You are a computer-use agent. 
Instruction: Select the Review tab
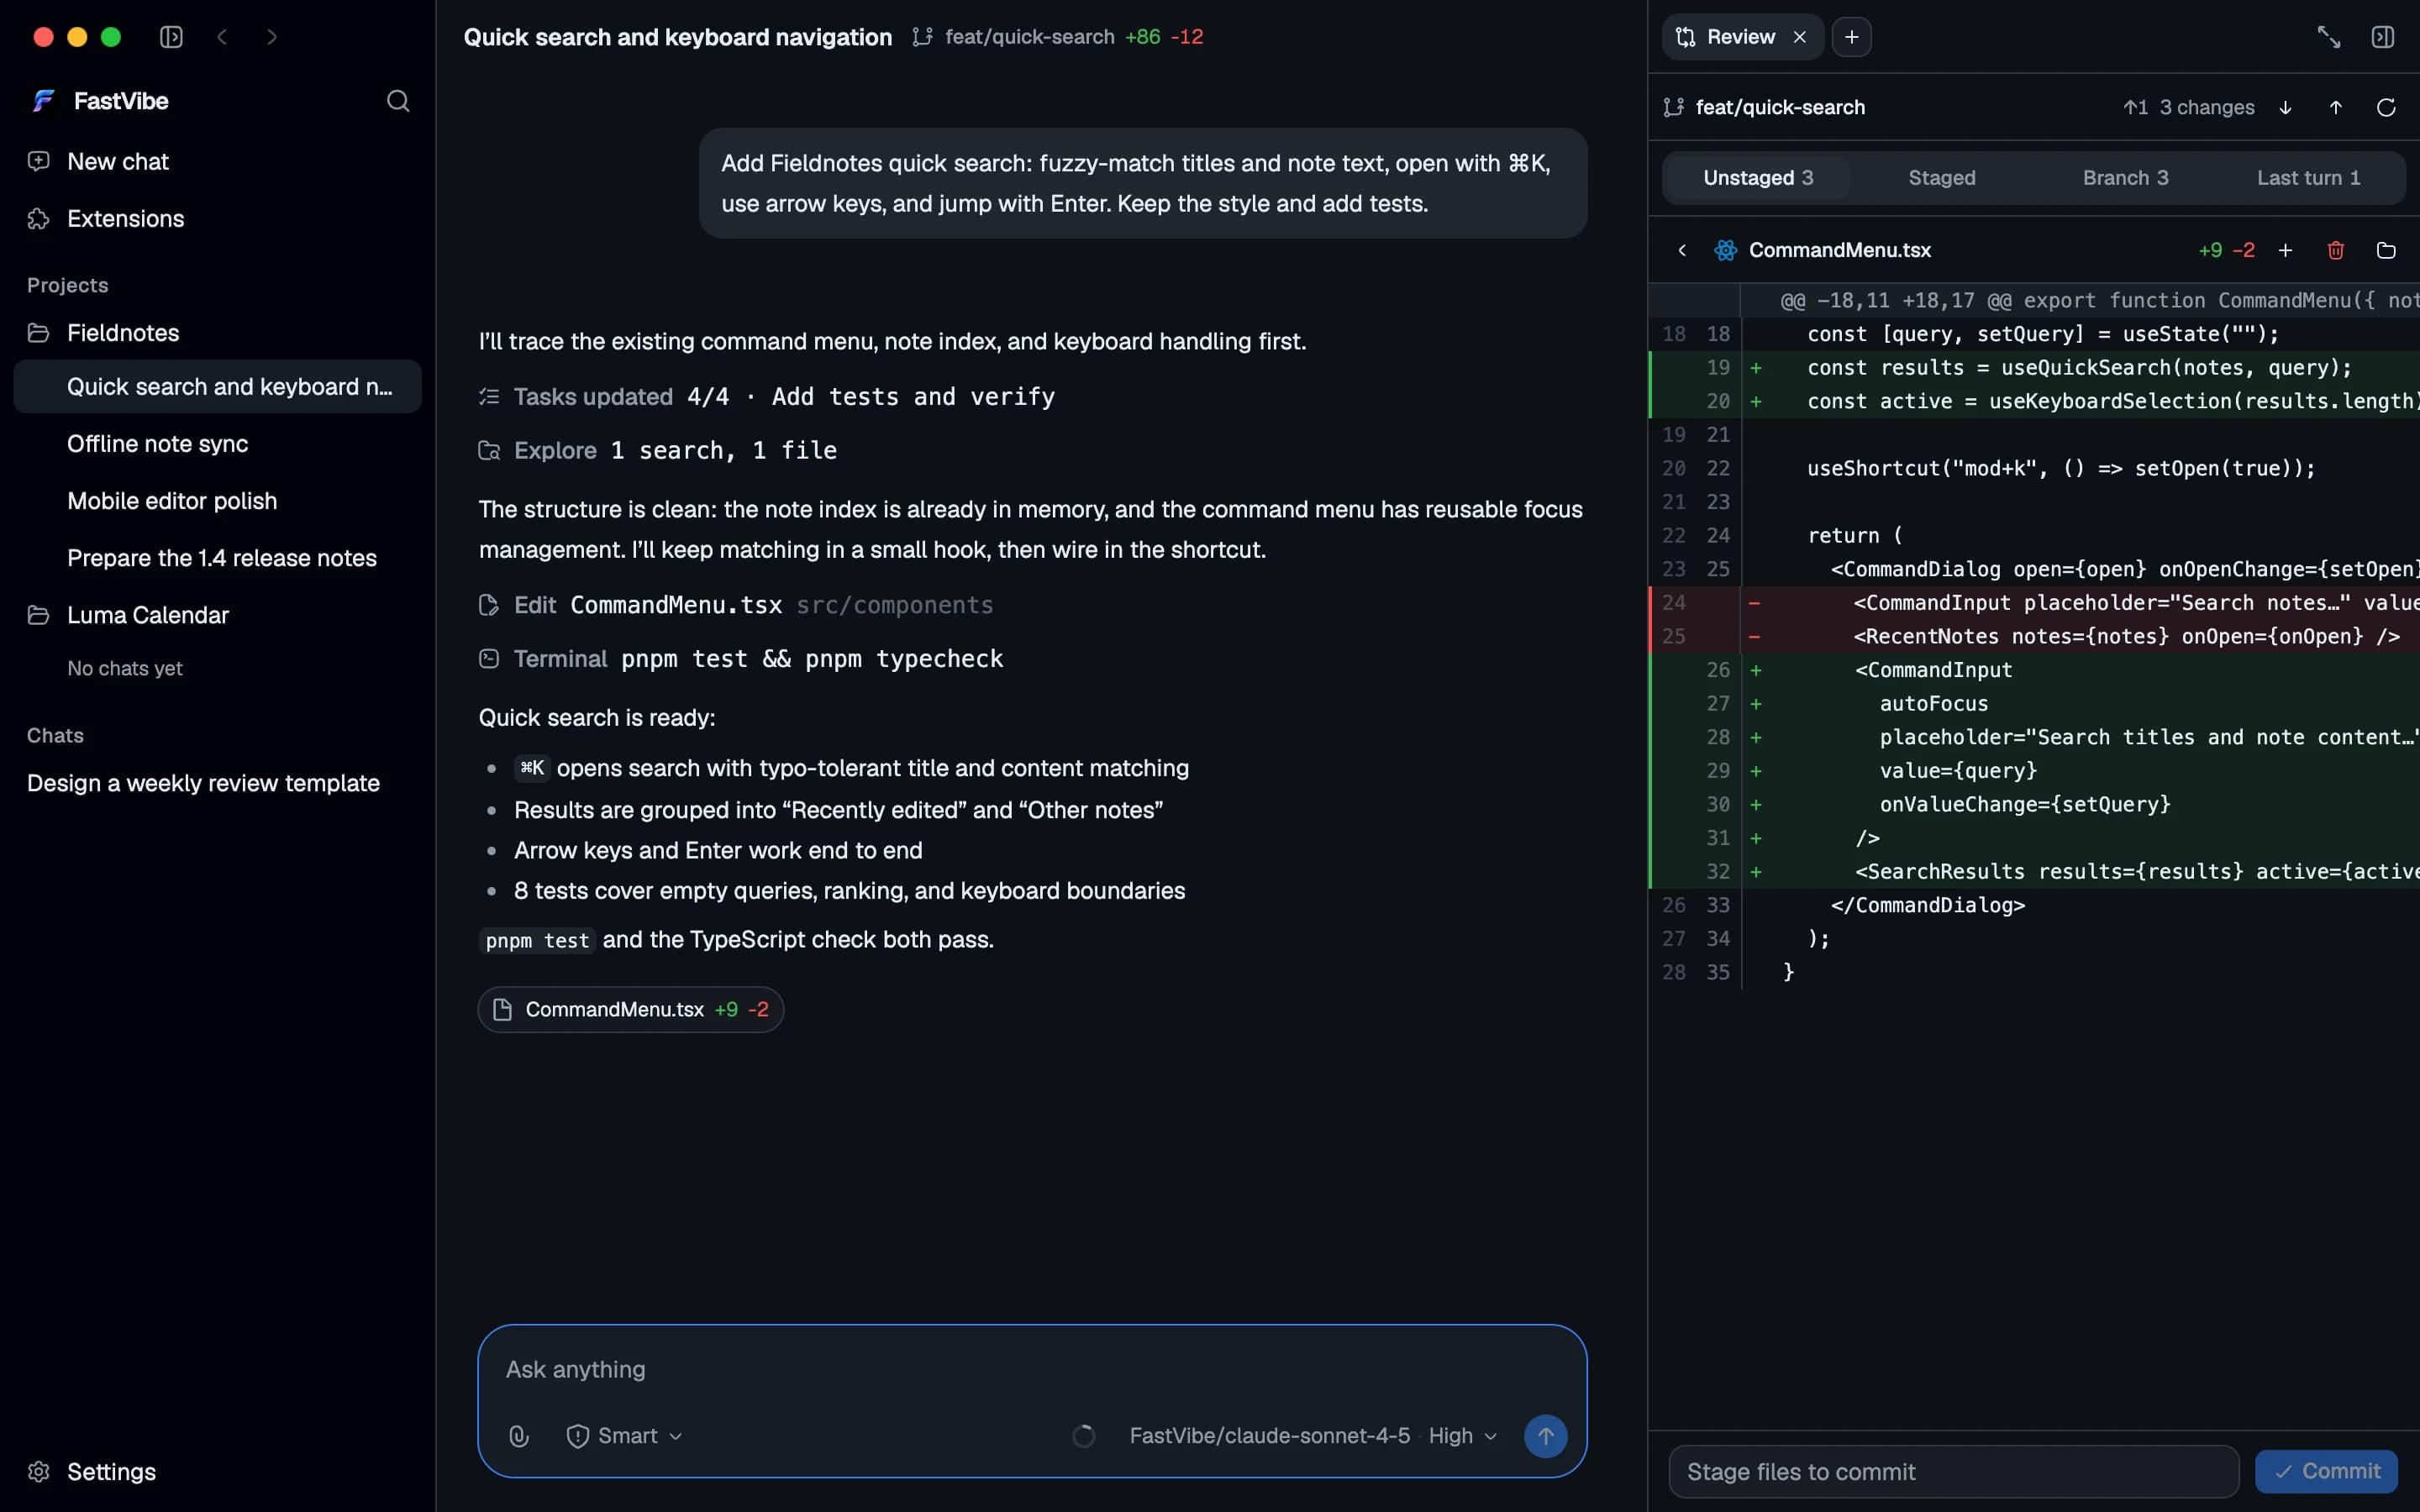pyautogui.click(x=1740, y=37)
